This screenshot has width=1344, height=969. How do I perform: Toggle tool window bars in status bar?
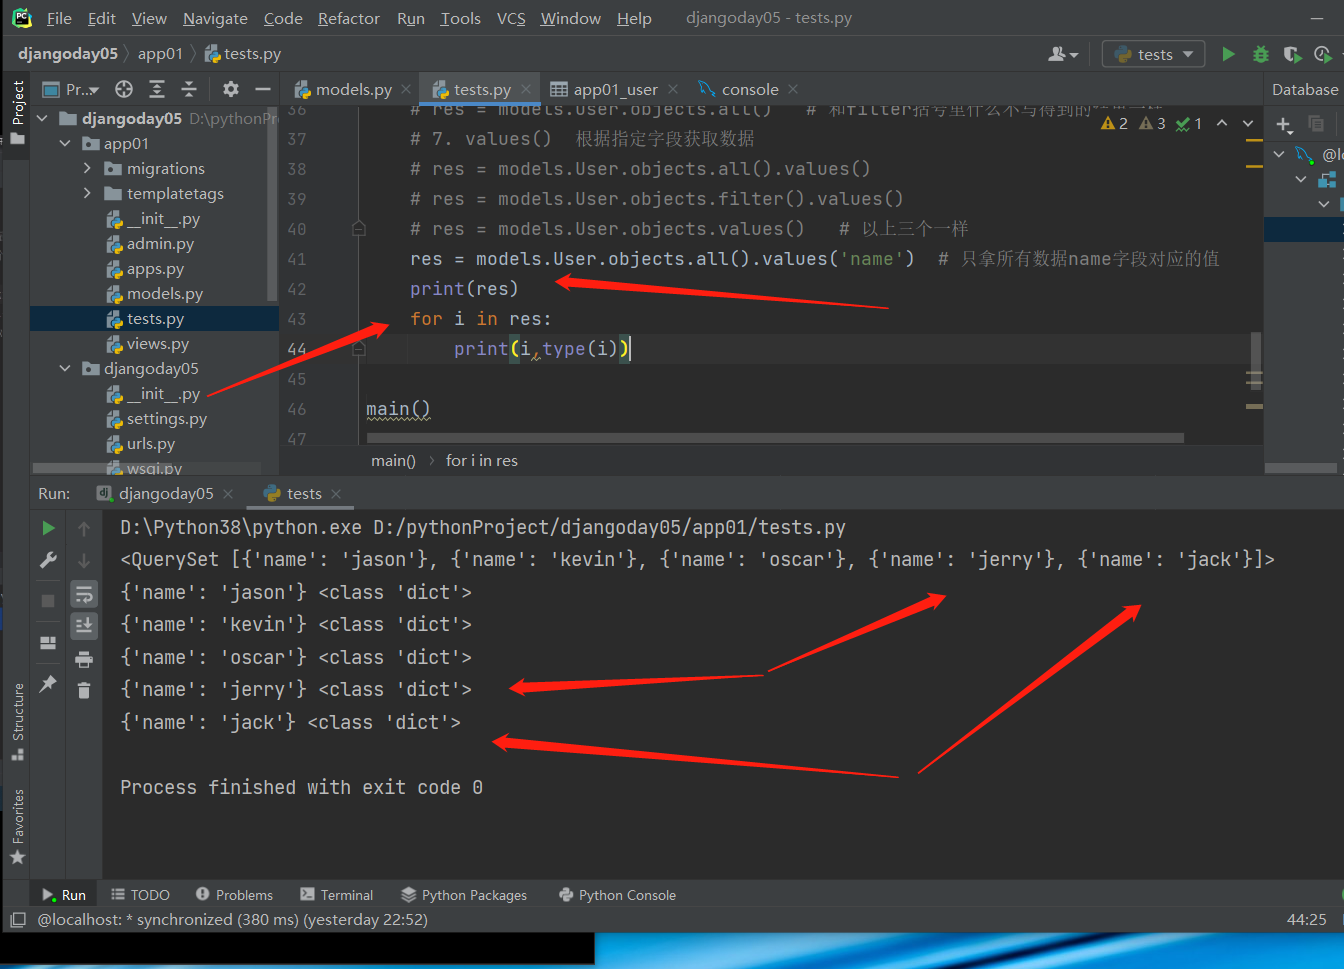coord(17,920)
